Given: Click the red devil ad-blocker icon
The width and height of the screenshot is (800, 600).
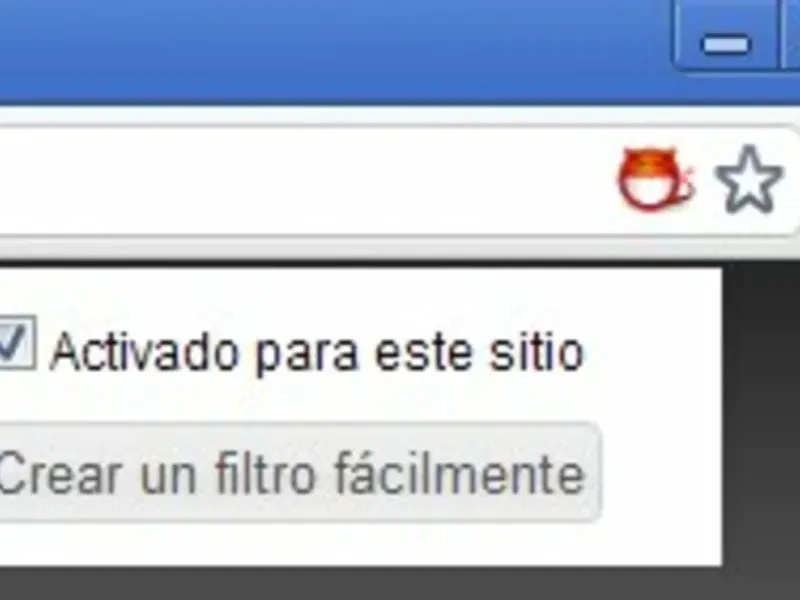Looking at the screenshot, I should (x=656, y=178).
